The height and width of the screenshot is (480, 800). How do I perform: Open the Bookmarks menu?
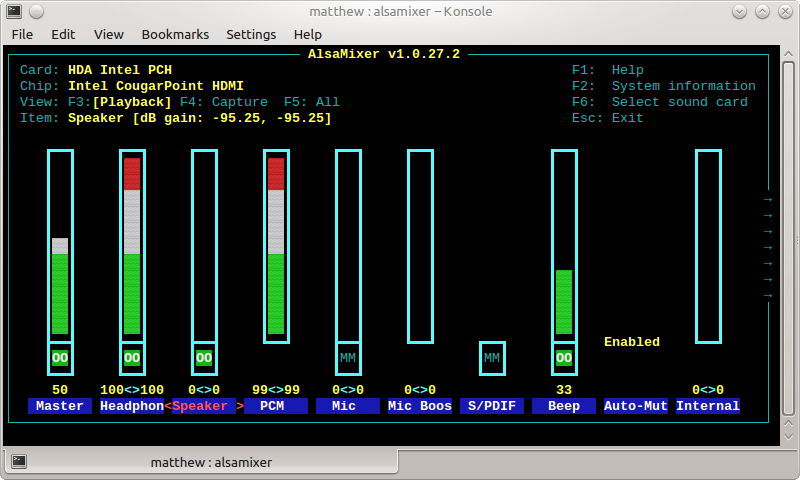pyautogui.click(x=175, y=34)
